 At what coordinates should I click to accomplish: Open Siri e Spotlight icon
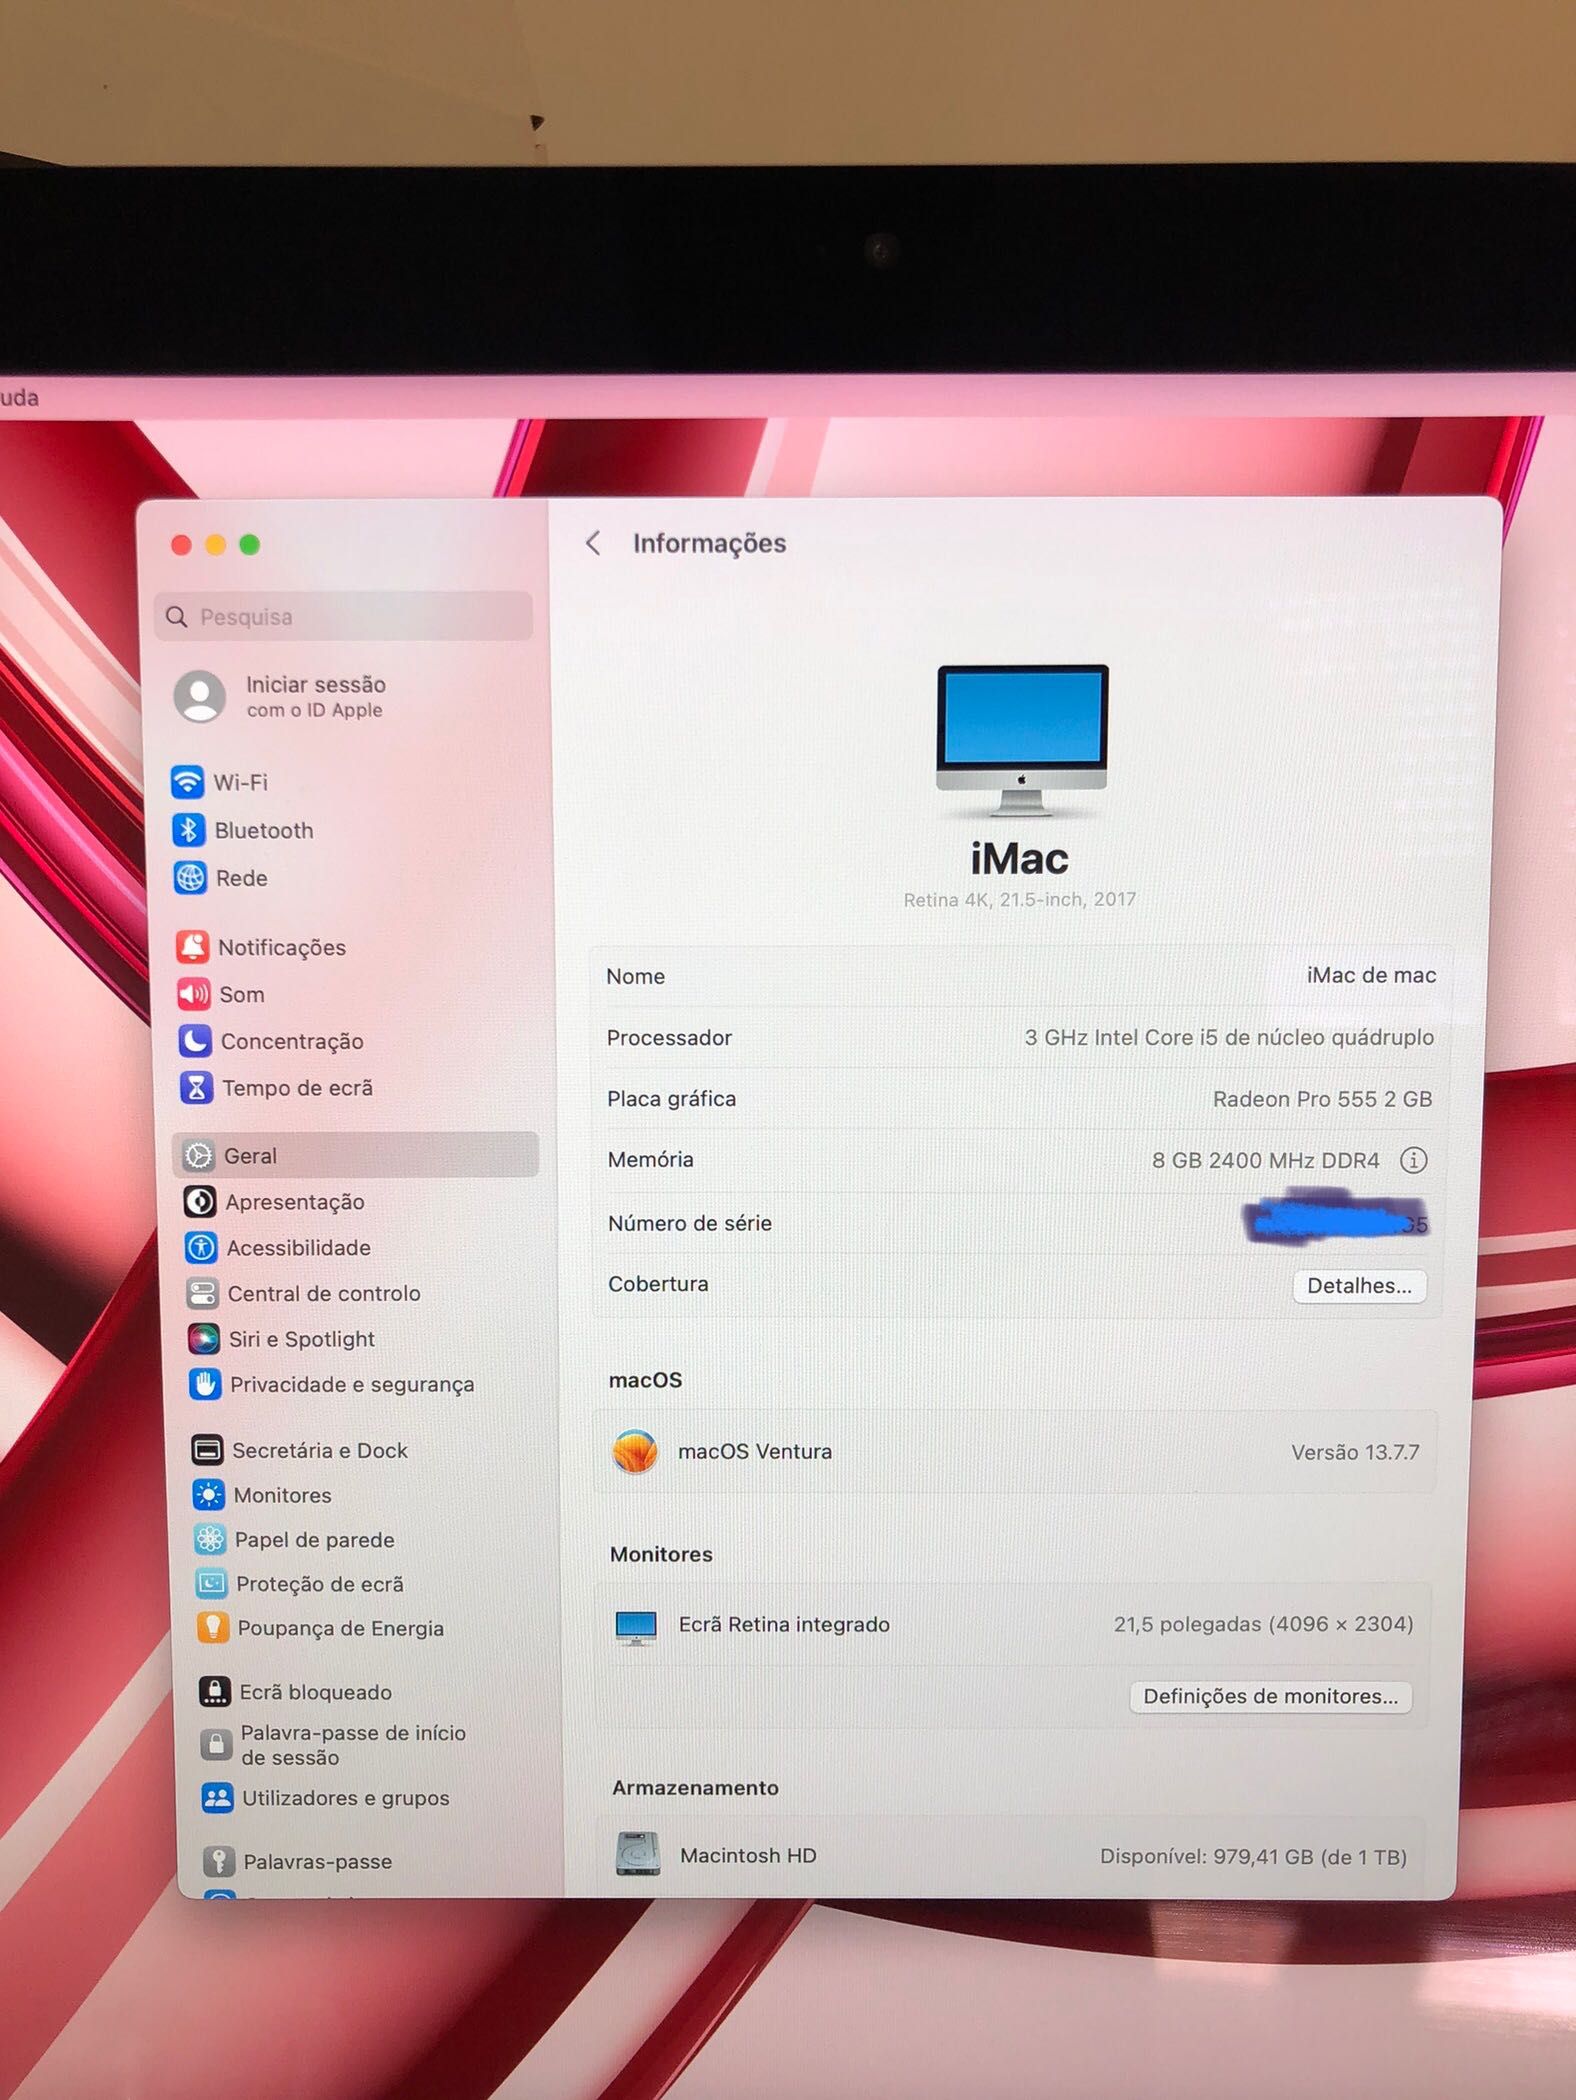204,1338
